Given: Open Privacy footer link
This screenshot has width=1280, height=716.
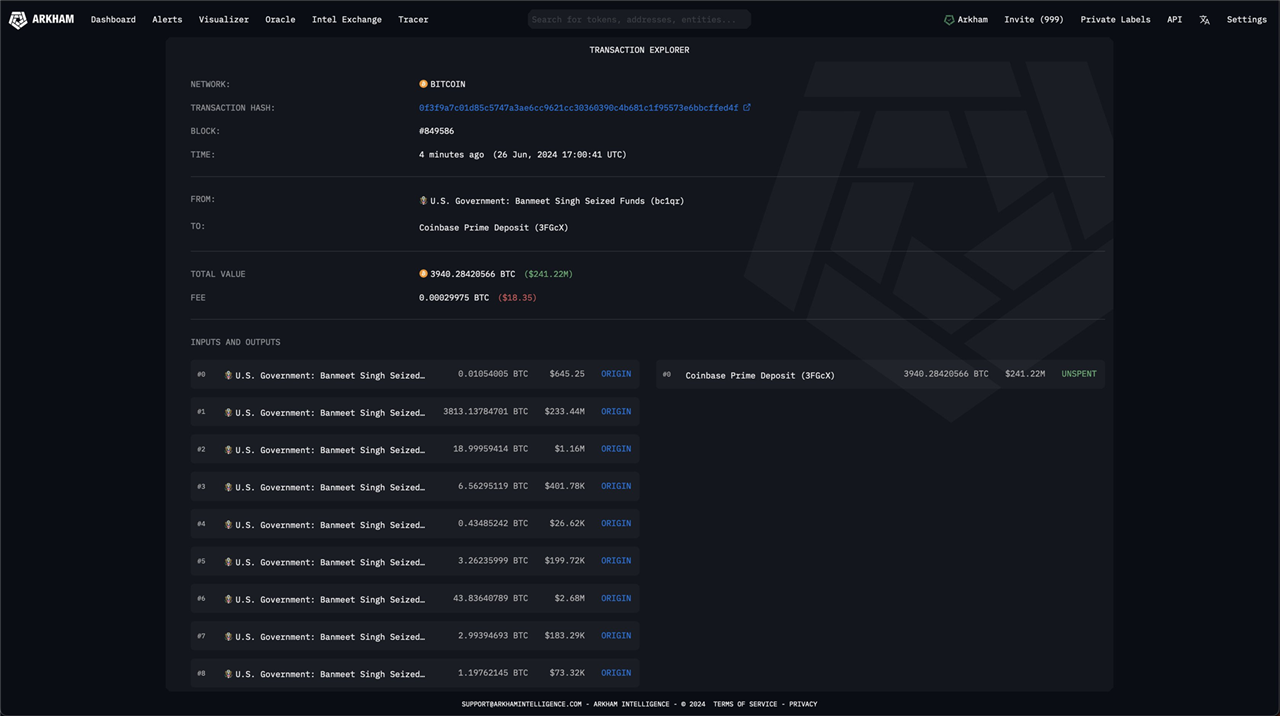Looking at the screenshot, I should pyautogui.click(x=803, y=704).
